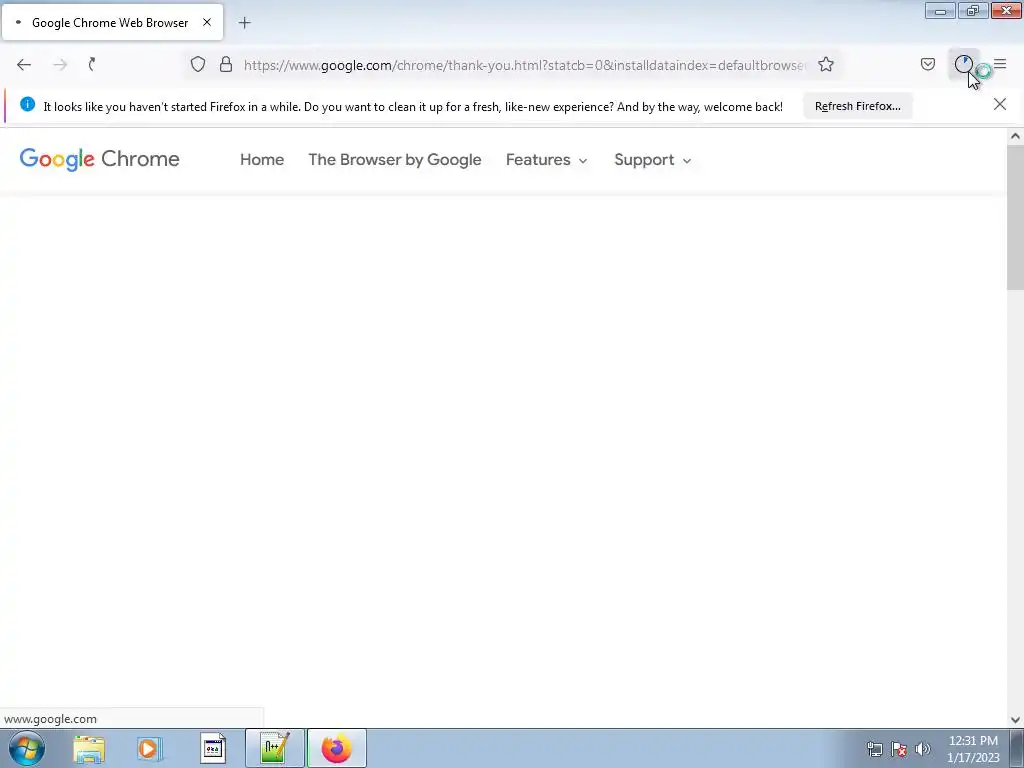Open Windows Explorer from taskbar
Image resolution: width=1024 pixels, height=768 pixels.
click(x=89, y=748)
